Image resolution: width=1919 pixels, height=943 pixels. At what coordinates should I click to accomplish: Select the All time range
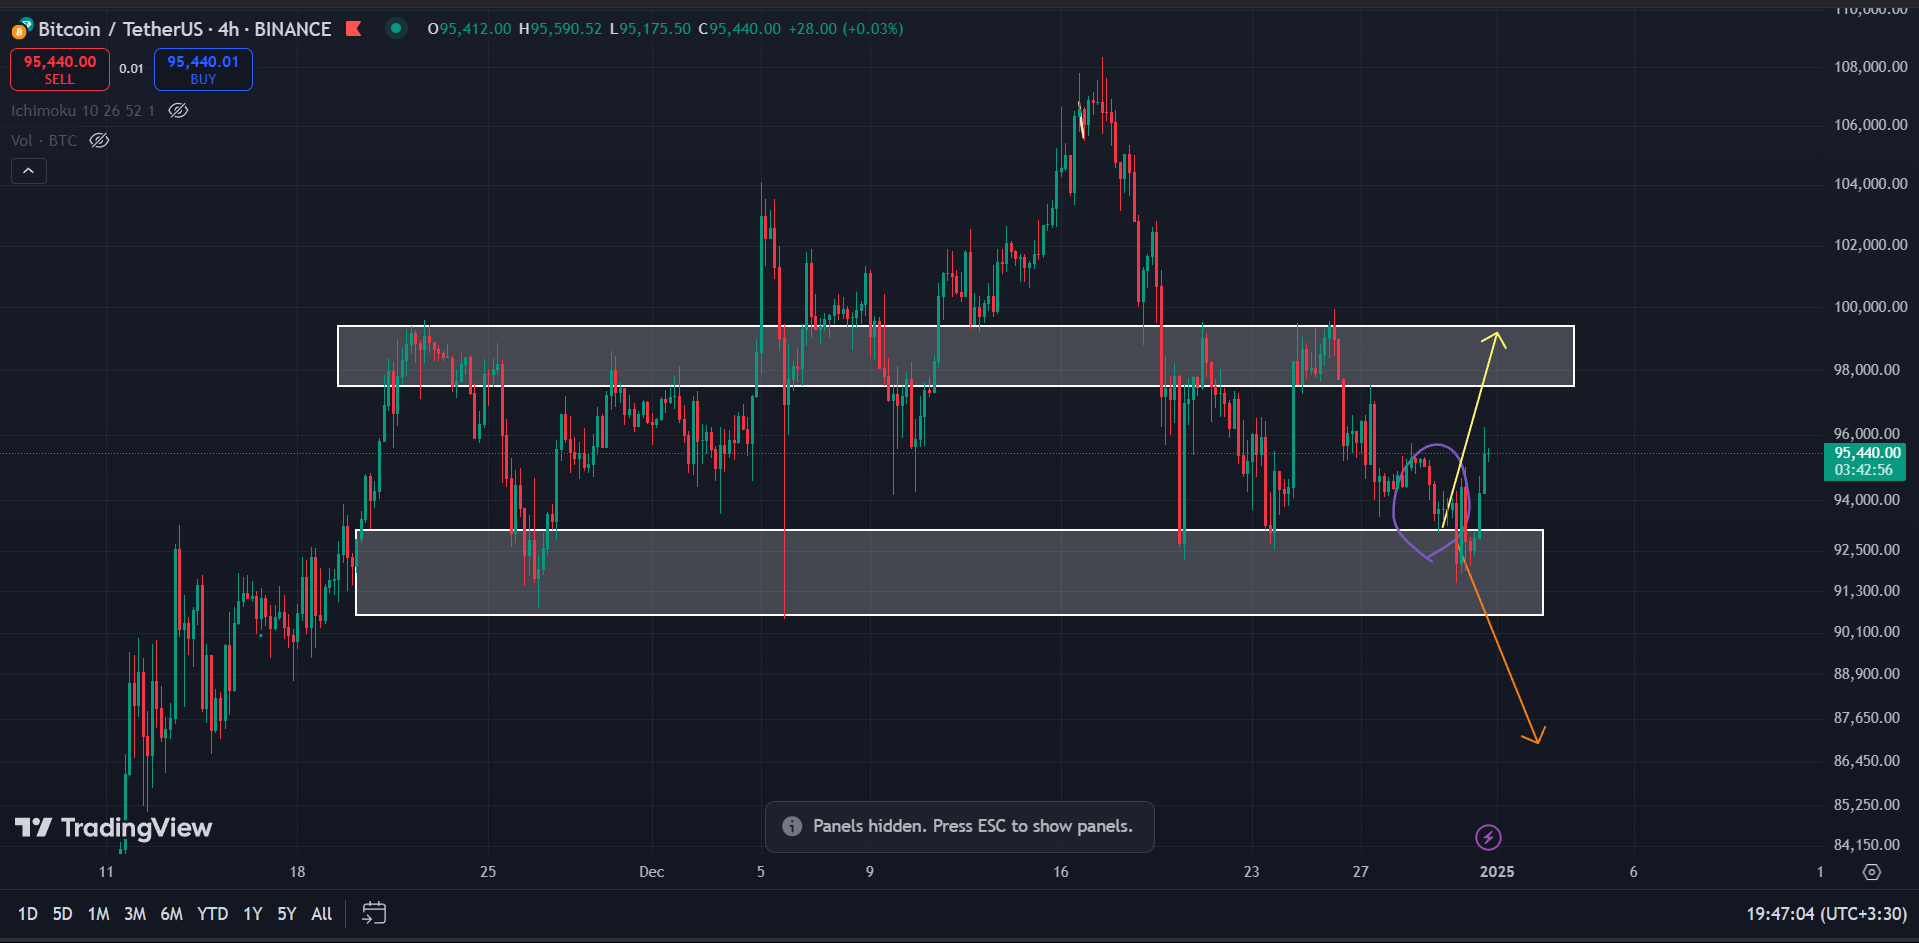(321, 913)
